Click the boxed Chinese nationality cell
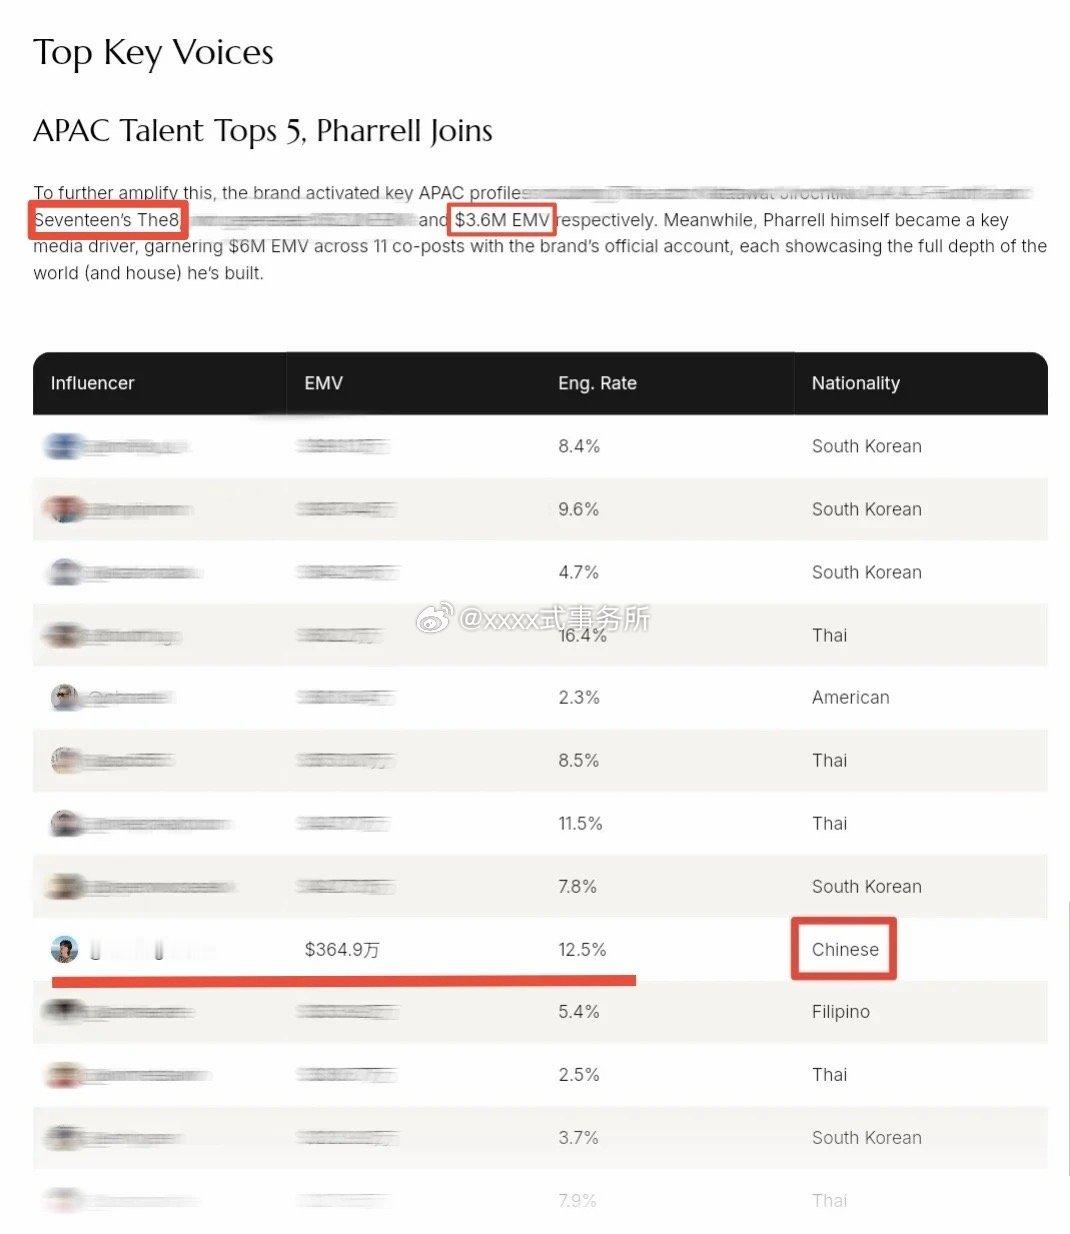The height and width of the screenshot is (1234, 1070). (x=845, y=950)
